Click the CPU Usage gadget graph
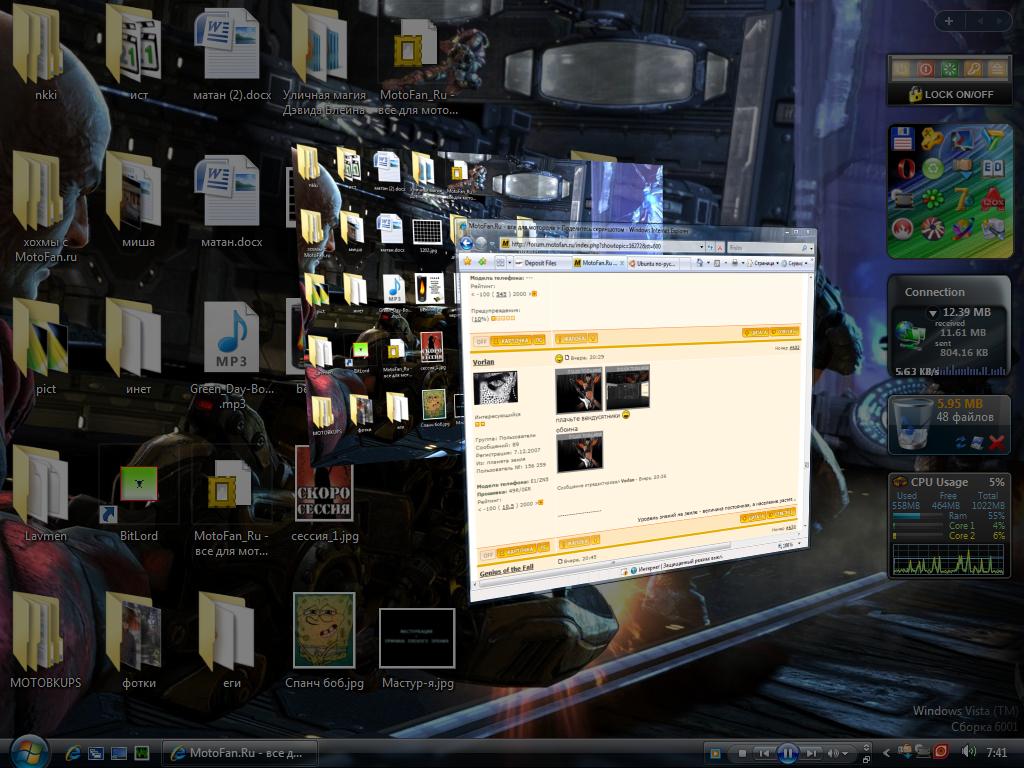The image size is (1024, 768). coord(948,559)
